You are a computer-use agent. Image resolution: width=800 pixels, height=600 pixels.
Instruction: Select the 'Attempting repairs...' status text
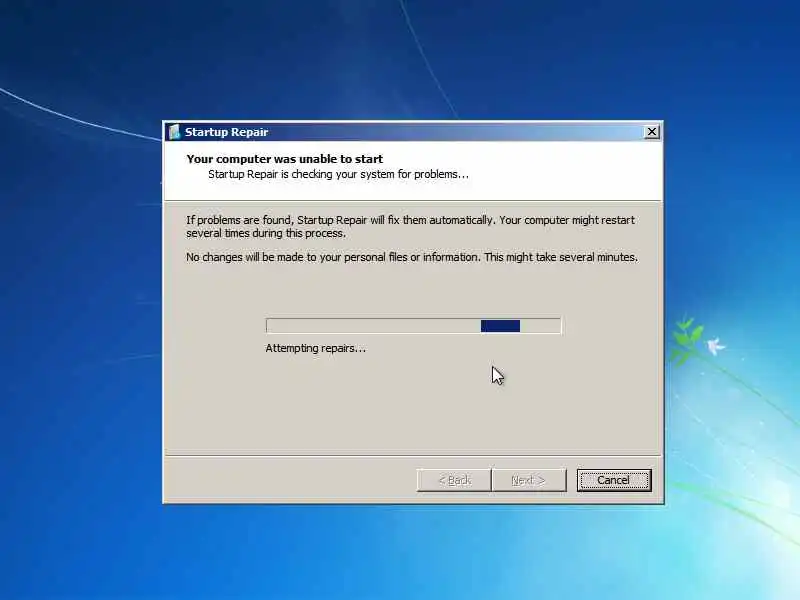tap(315, 348)
